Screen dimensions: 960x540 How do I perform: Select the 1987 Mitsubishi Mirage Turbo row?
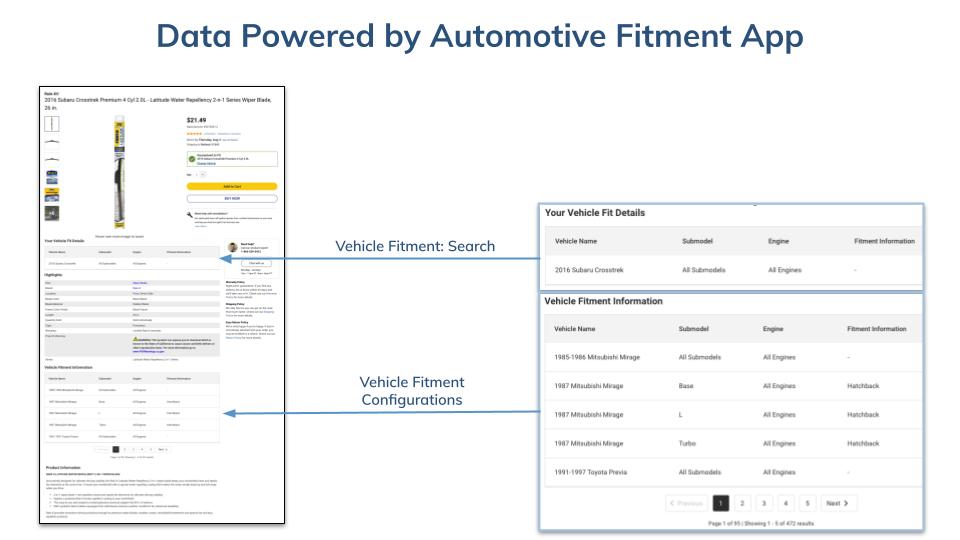[x=730, y=443]
